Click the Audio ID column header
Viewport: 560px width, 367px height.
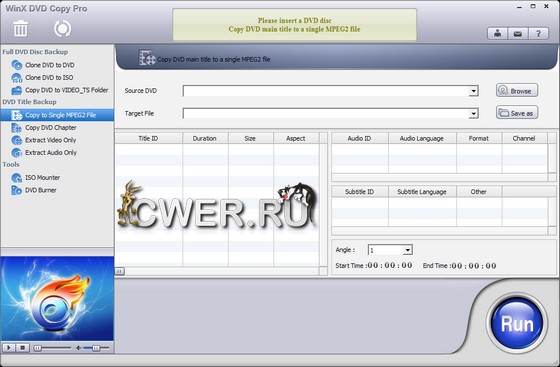360,138
